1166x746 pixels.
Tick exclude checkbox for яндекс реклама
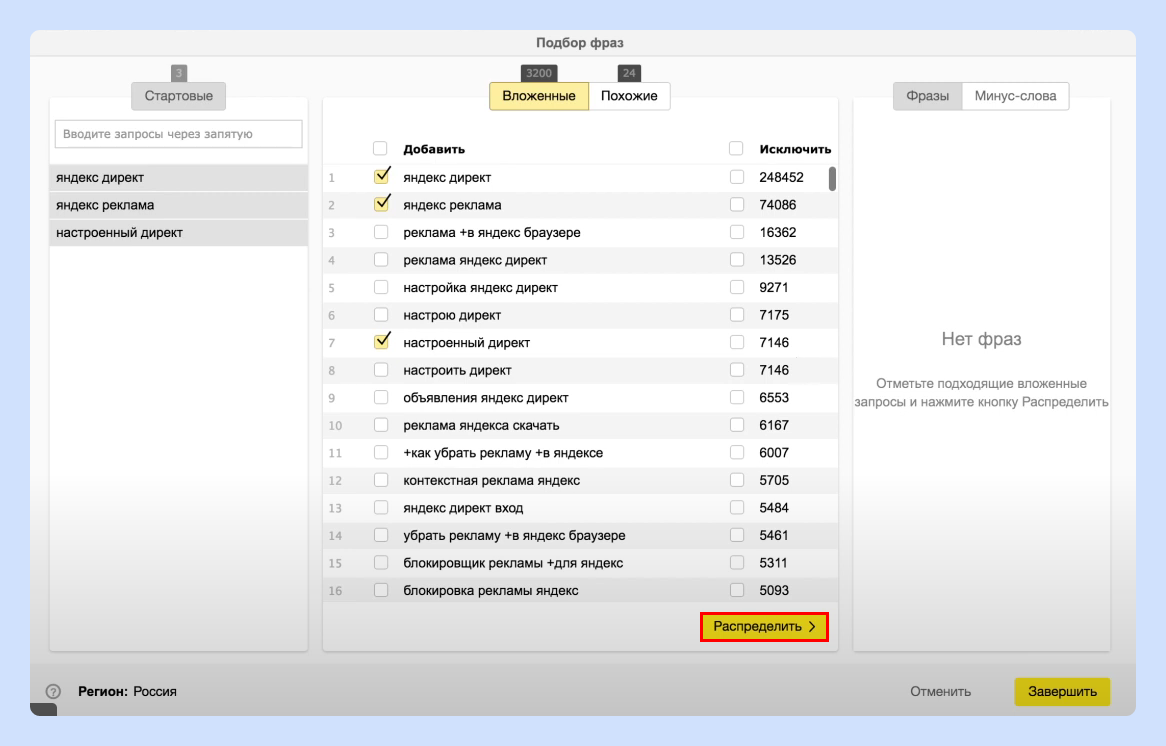pyautogui.click(x=737, y=205)
